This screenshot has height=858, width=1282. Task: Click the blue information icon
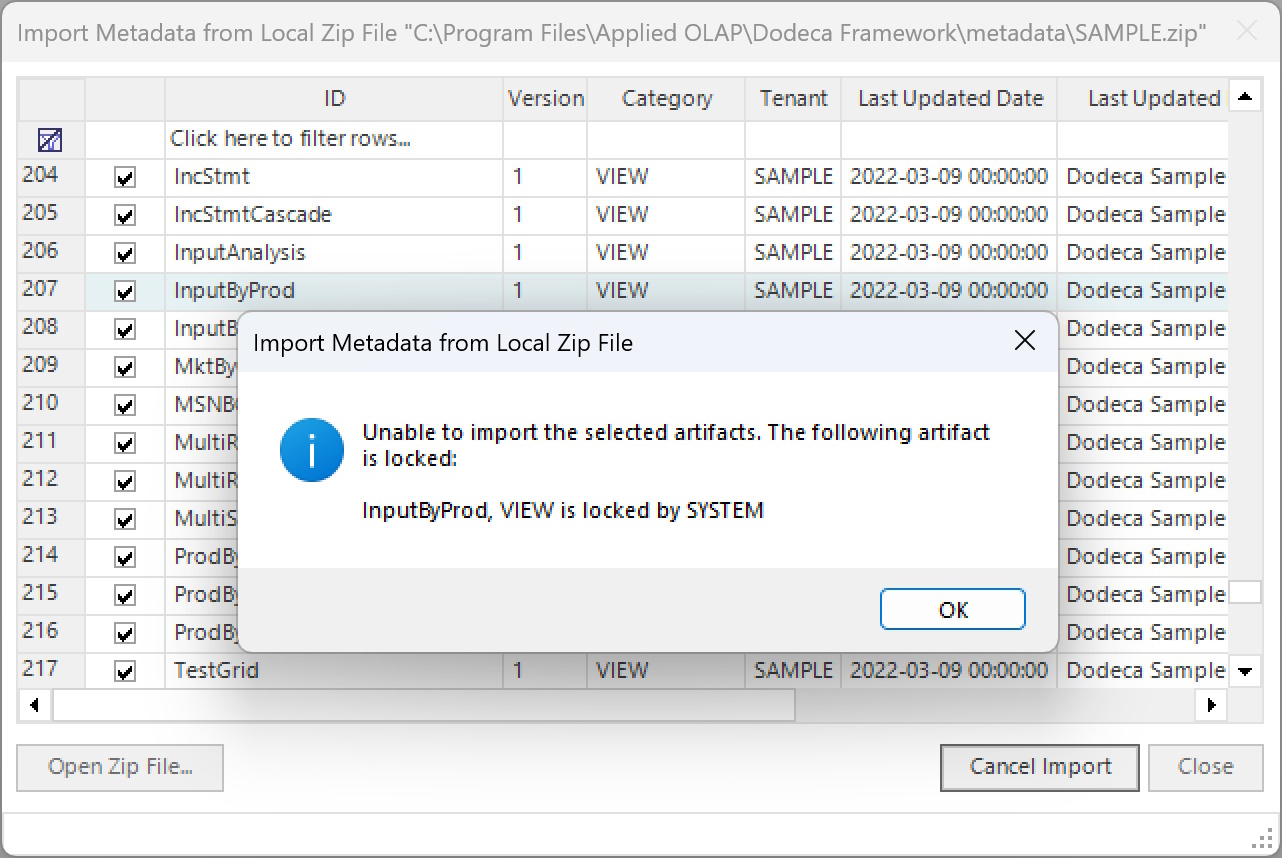[x=311, y=451]
